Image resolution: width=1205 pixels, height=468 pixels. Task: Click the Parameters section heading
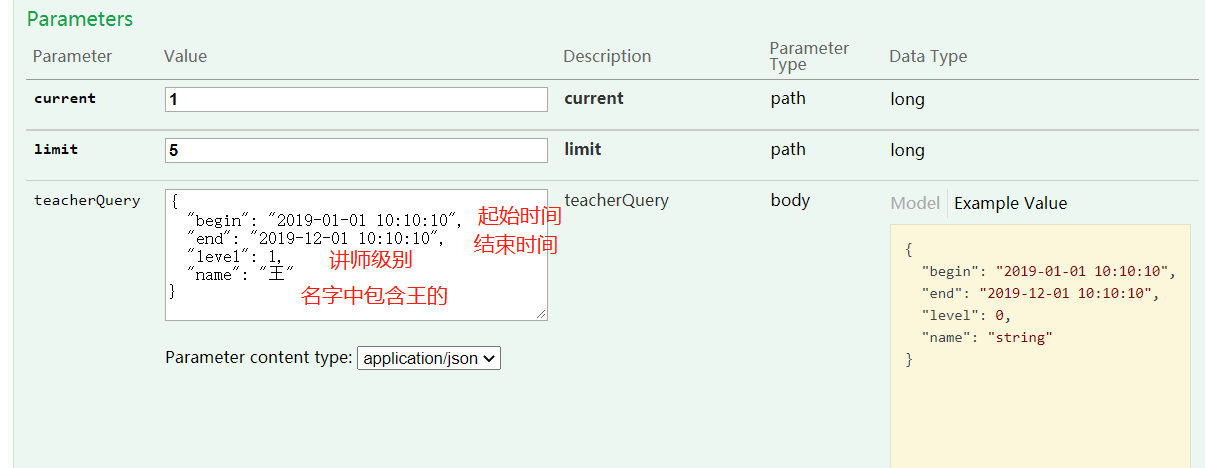click(x=80, y=19)
